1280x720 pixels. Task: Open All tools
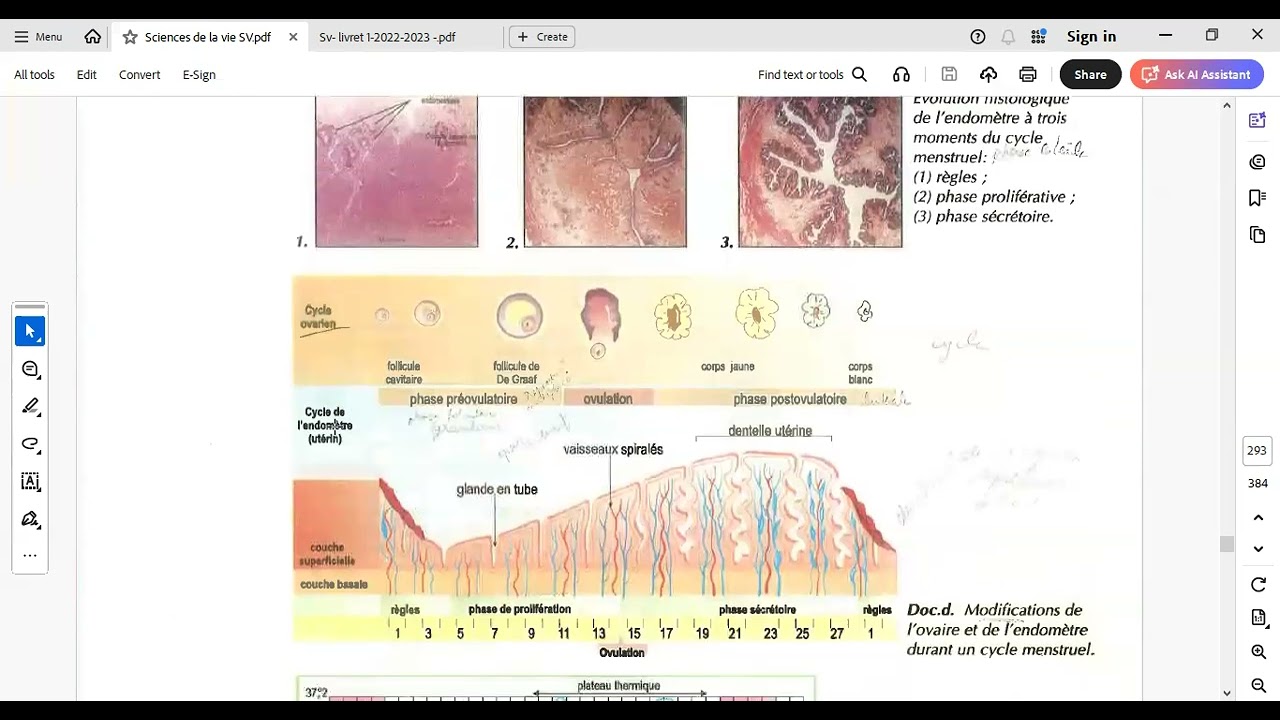[x=34, y=75]
